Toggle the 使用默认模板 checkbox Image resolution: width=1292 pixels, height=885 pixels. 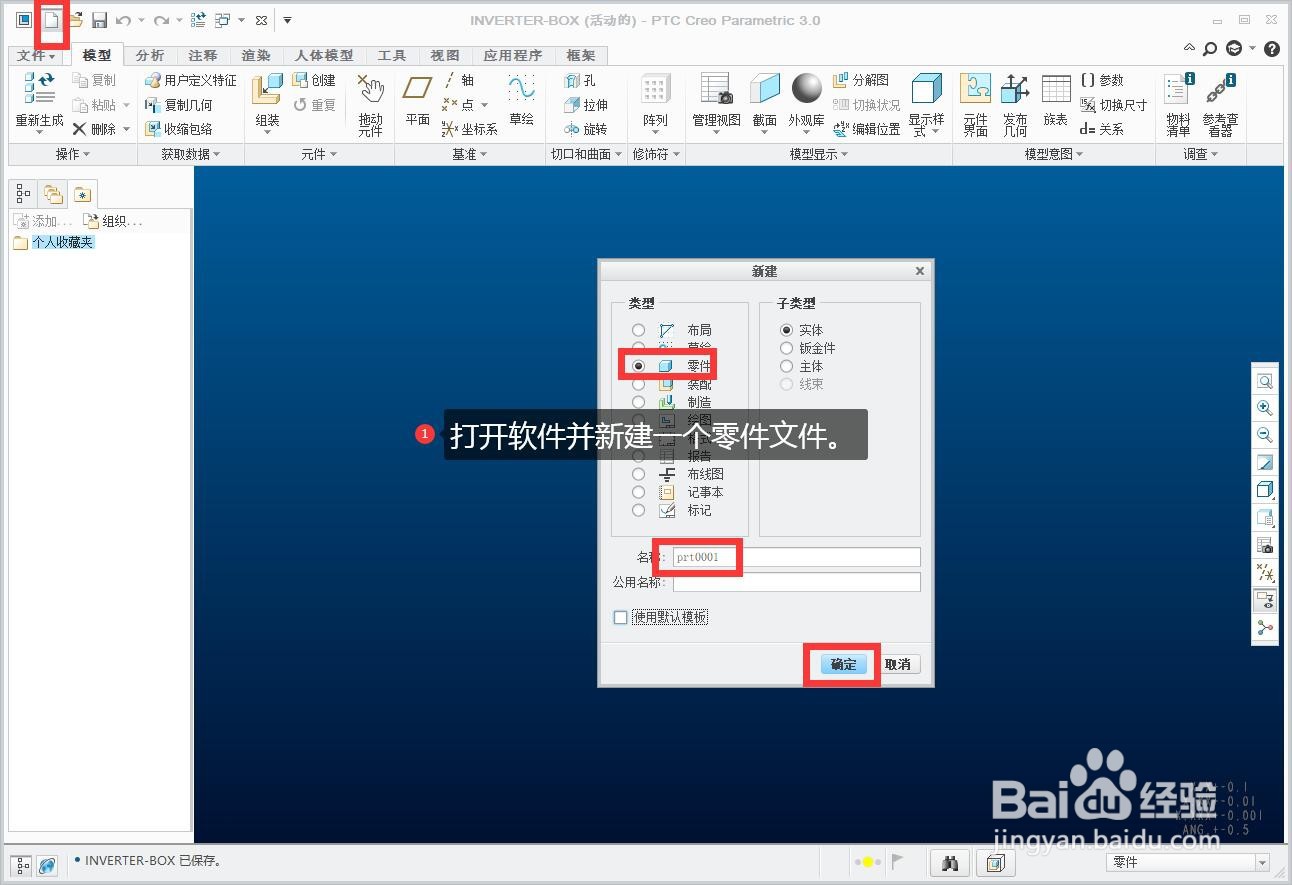(x=620, y=618)
